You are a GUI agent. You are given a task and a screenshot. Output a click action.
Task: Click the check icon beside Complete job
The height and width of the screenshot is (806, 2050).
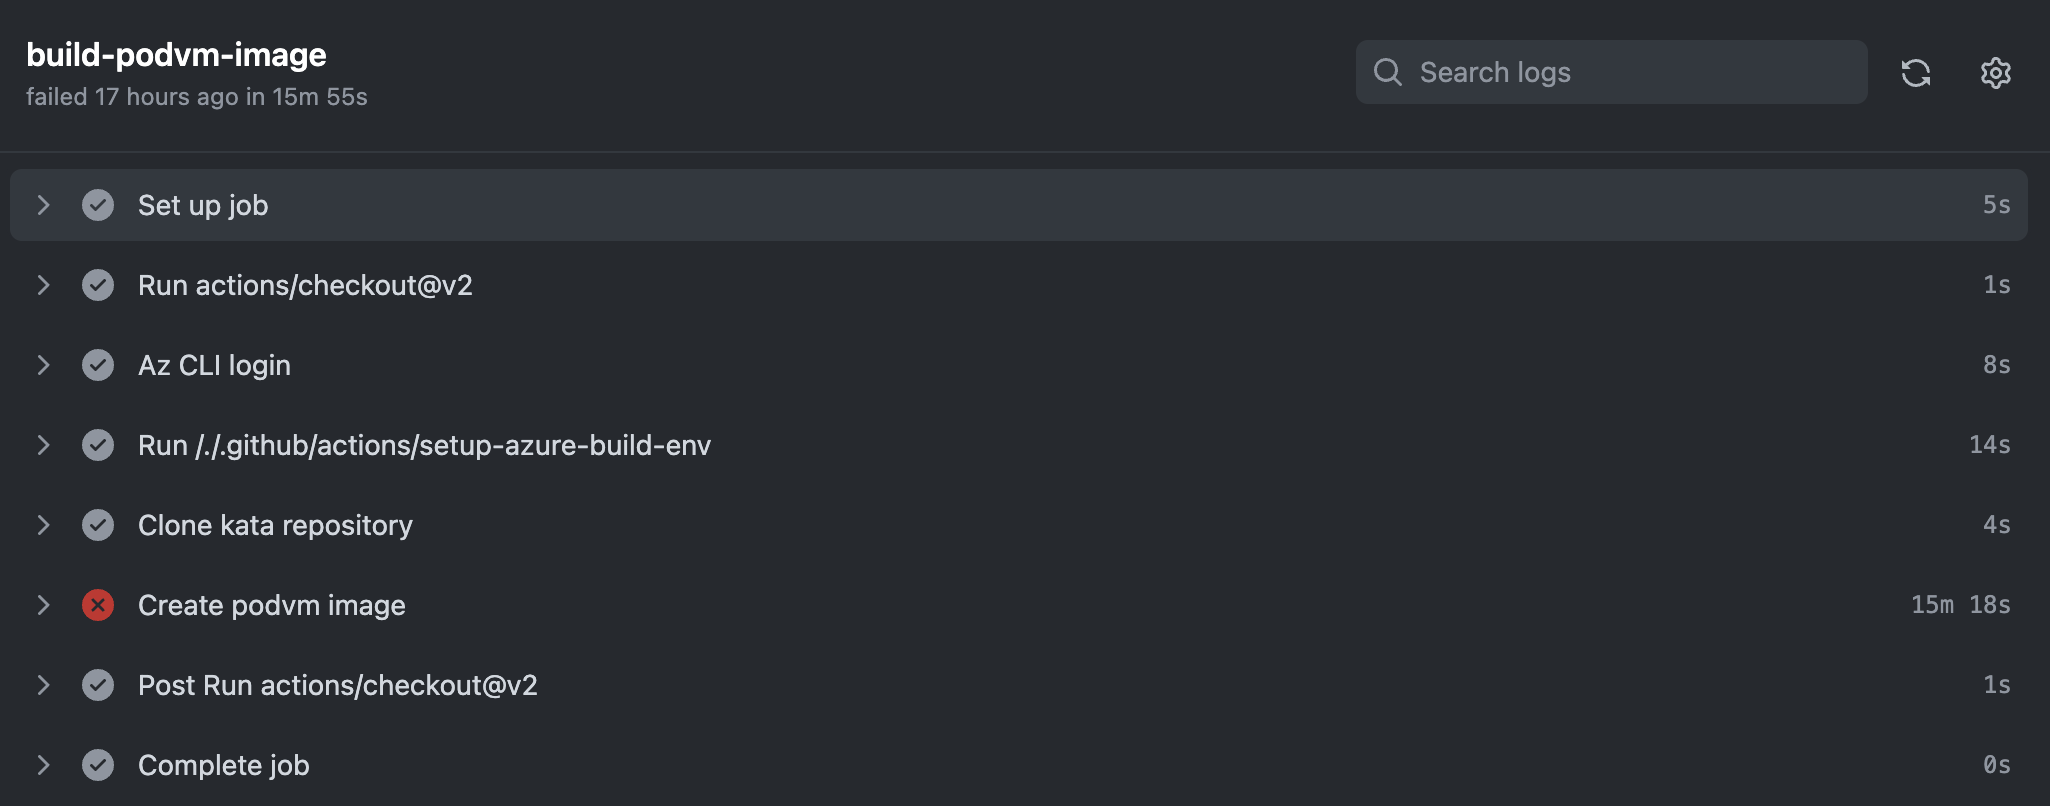[97, 765]
